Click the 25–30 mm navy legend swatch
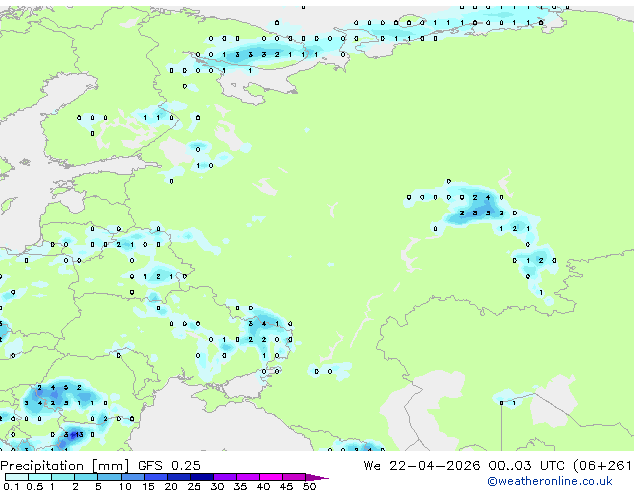The height and width of the screenshot is (490, 634). click(202, 477)
